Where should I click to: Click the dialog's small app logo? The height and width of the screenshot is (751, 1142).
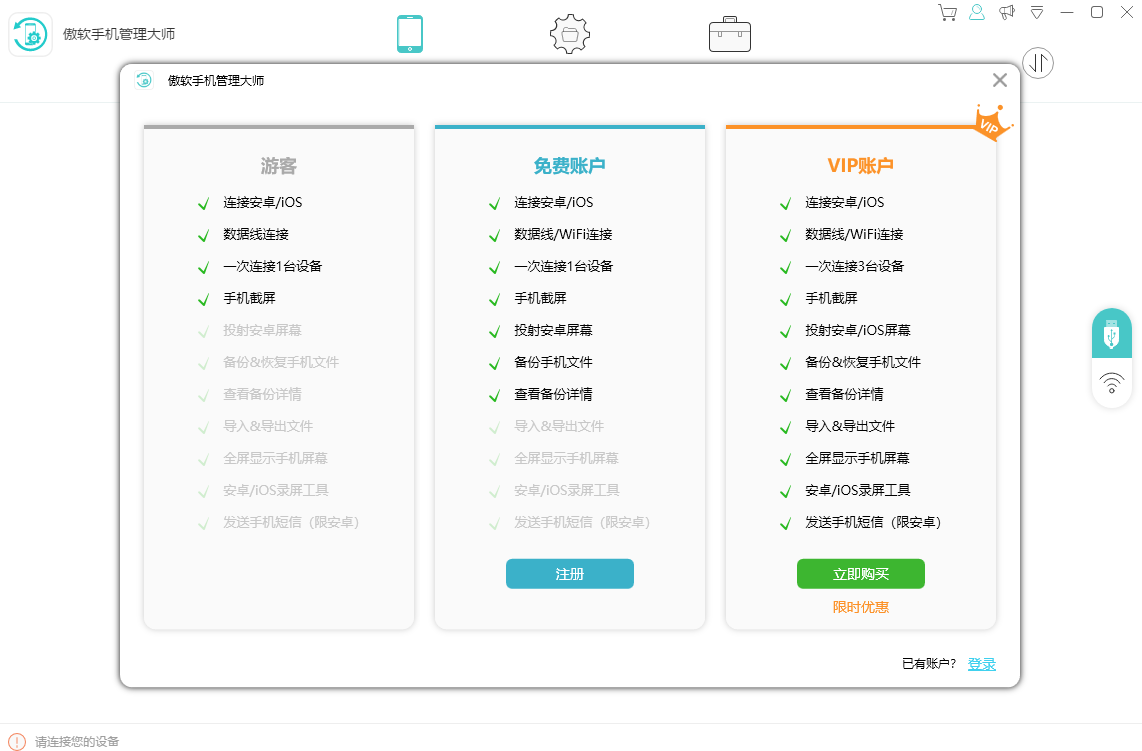click(x=144, y=80)
